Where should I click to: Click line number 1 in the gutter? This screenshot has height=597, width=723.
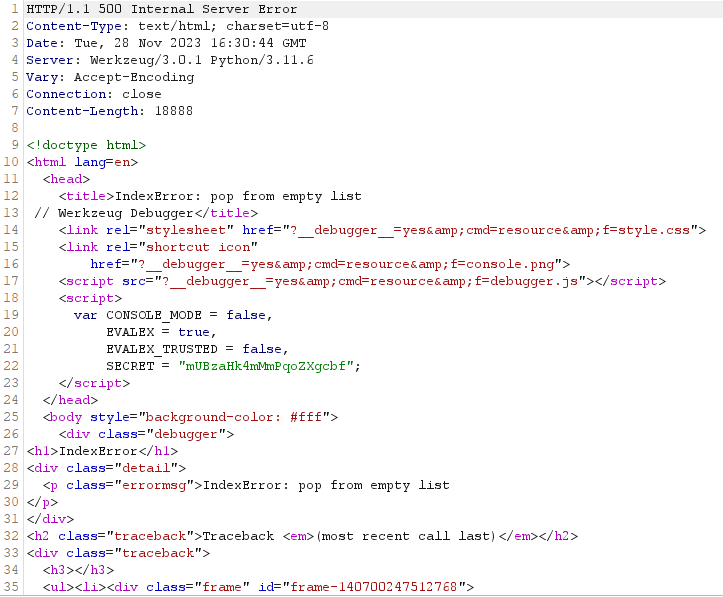(x=15, y=9)
